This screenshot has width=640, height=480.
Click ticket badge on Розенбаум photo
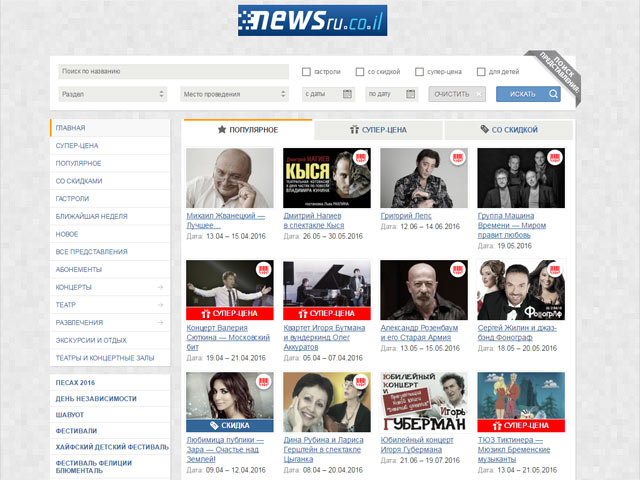(458, 270)
